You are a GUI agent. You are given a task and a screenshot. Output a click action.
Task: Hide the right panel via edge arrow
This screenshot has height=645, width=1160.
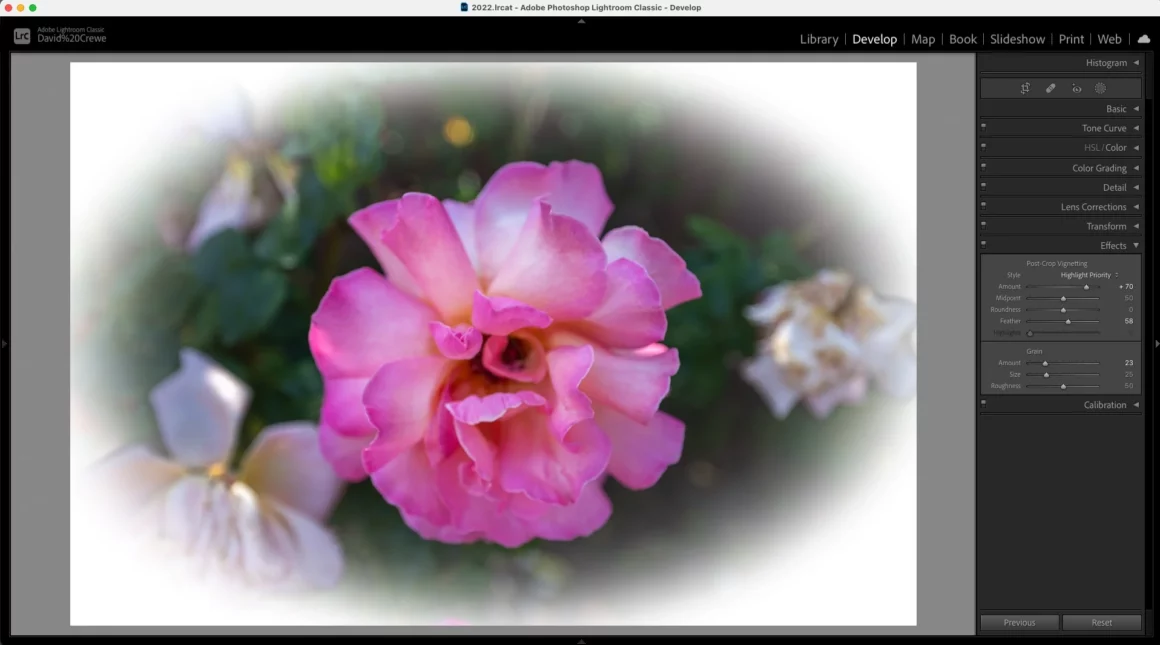tap(1156, 344)
